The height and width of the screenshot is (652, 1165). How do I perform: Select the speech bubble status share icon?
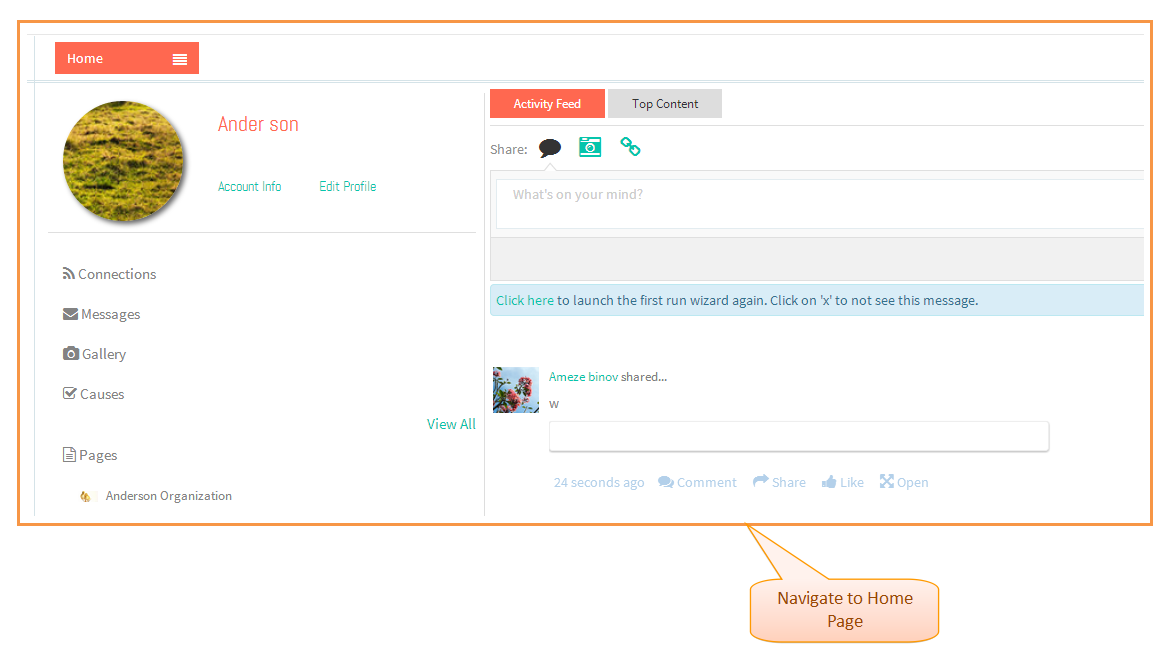[550, 148]
